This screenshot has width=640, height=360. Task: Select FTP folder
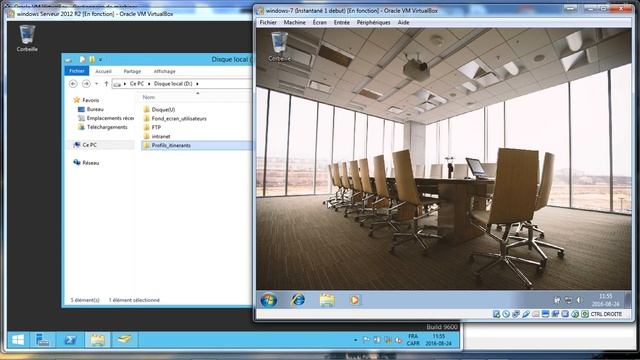[156, 127]
